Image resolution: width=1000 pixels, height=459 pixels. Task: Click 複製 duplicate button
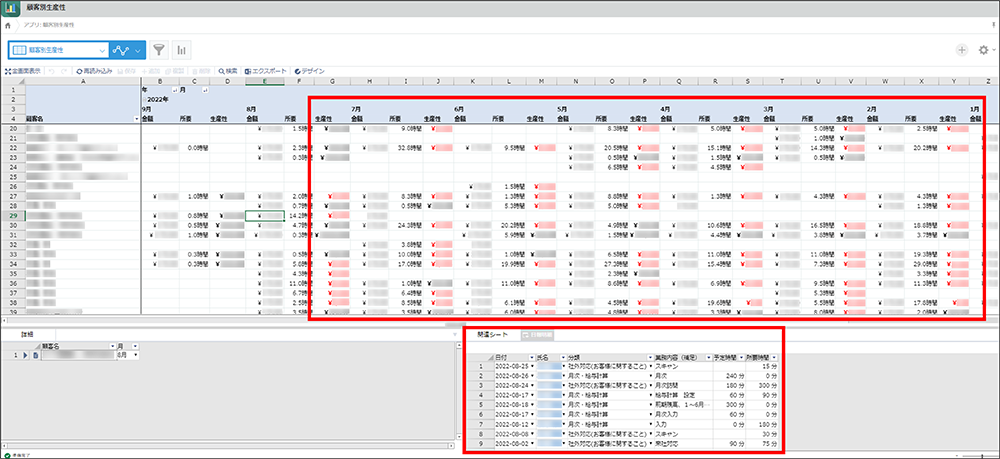click(175, 71)
